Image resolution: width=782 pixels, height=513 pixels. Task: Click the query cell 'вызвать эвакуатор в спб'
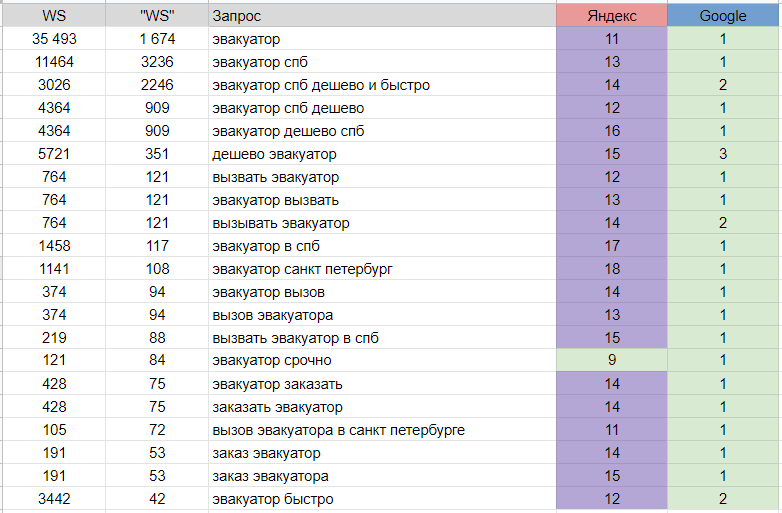[382, 338]
